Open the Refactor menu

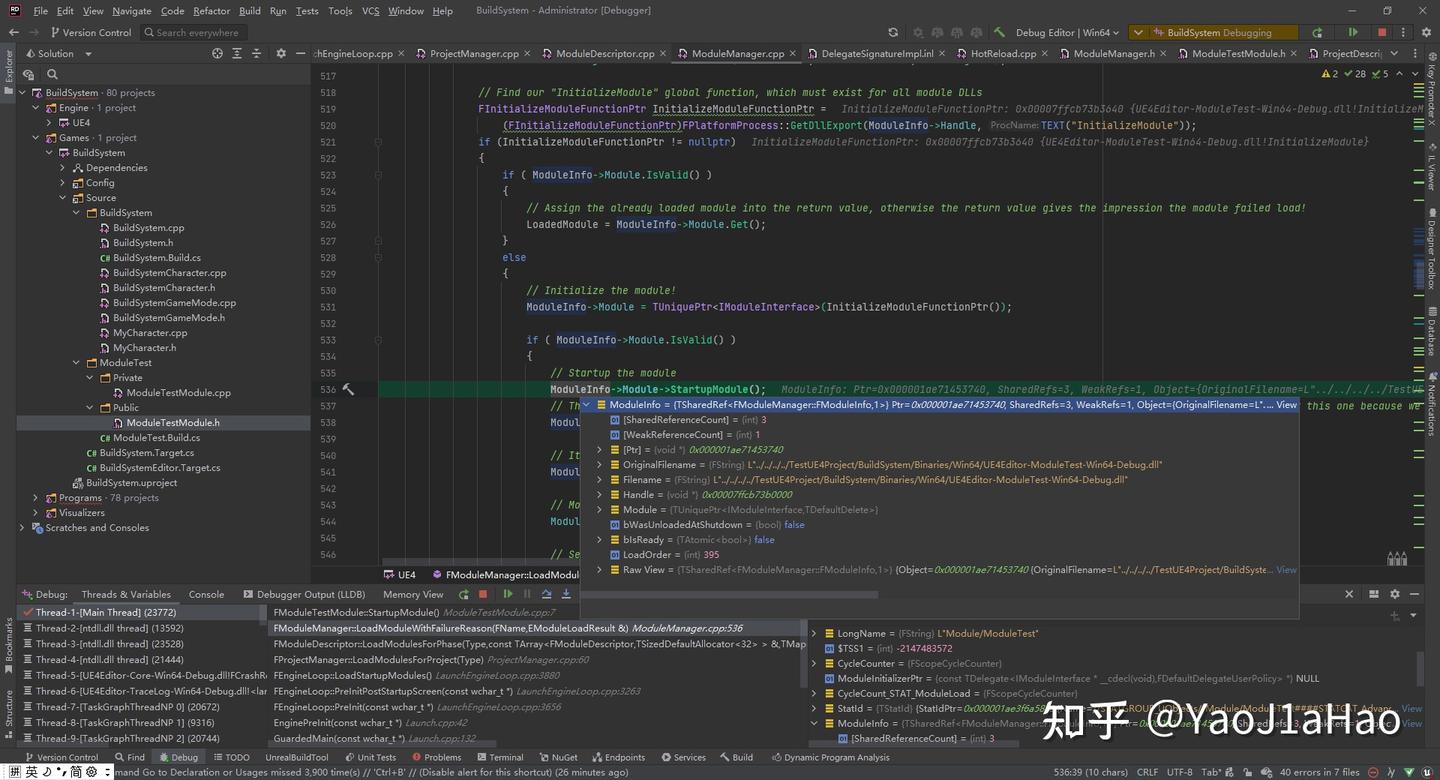pos(211,11)
